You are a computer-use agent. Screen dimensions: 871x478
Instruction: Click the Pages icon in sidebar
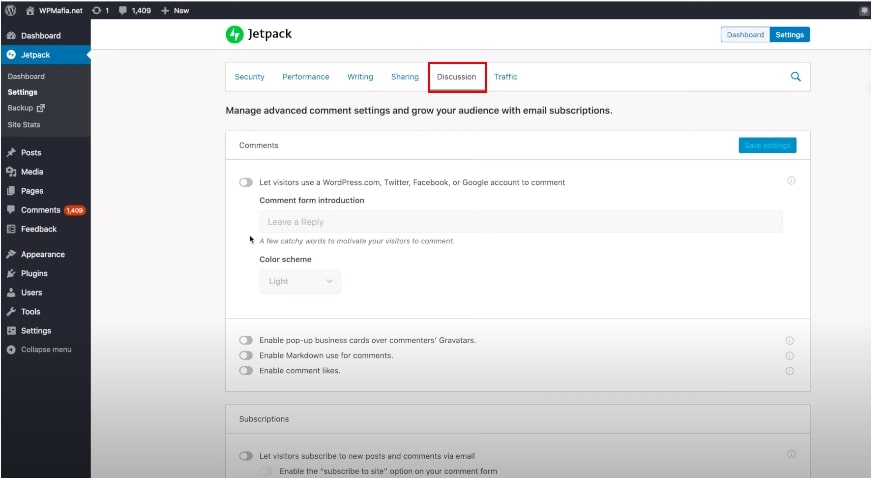point(11,190)
